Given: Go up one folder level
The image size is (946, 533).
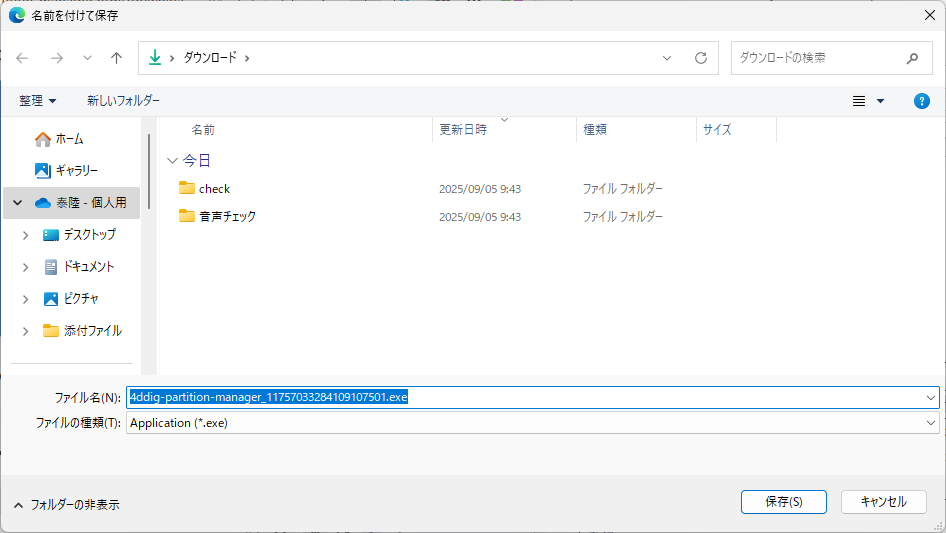Looking at the screenshot, I should point(116,58).
